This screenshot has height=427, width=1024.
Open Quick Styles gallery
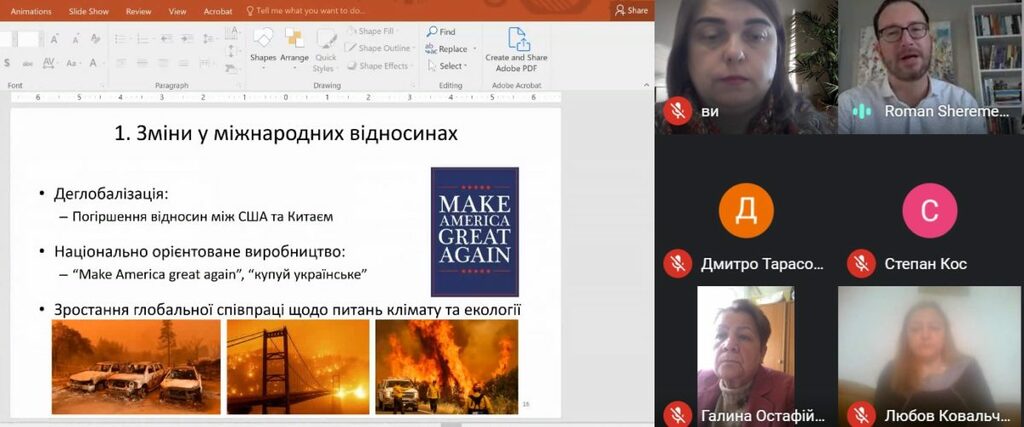324,50
